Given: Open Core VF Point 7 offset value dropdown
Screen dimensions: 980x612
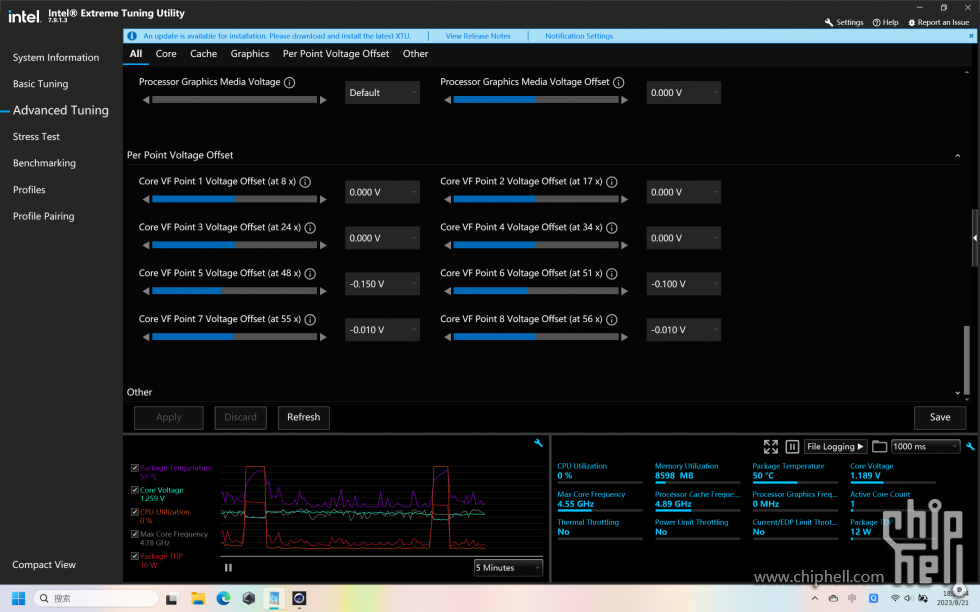Looking at the screenshot, I should [x=382, y=329].
